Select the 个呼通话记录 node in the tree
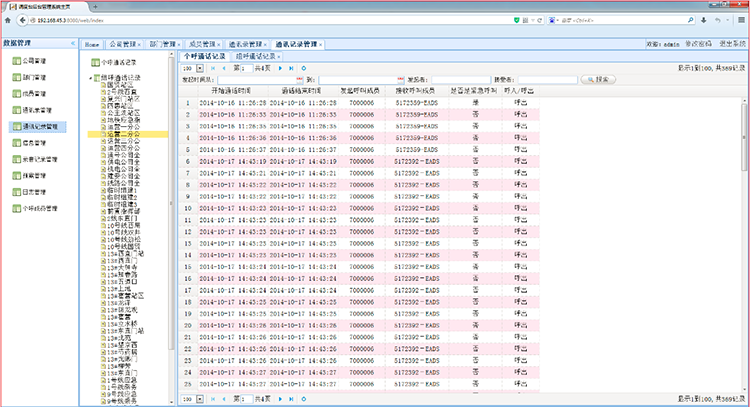The width and height of the screenshot is (750, 407). 114,62
